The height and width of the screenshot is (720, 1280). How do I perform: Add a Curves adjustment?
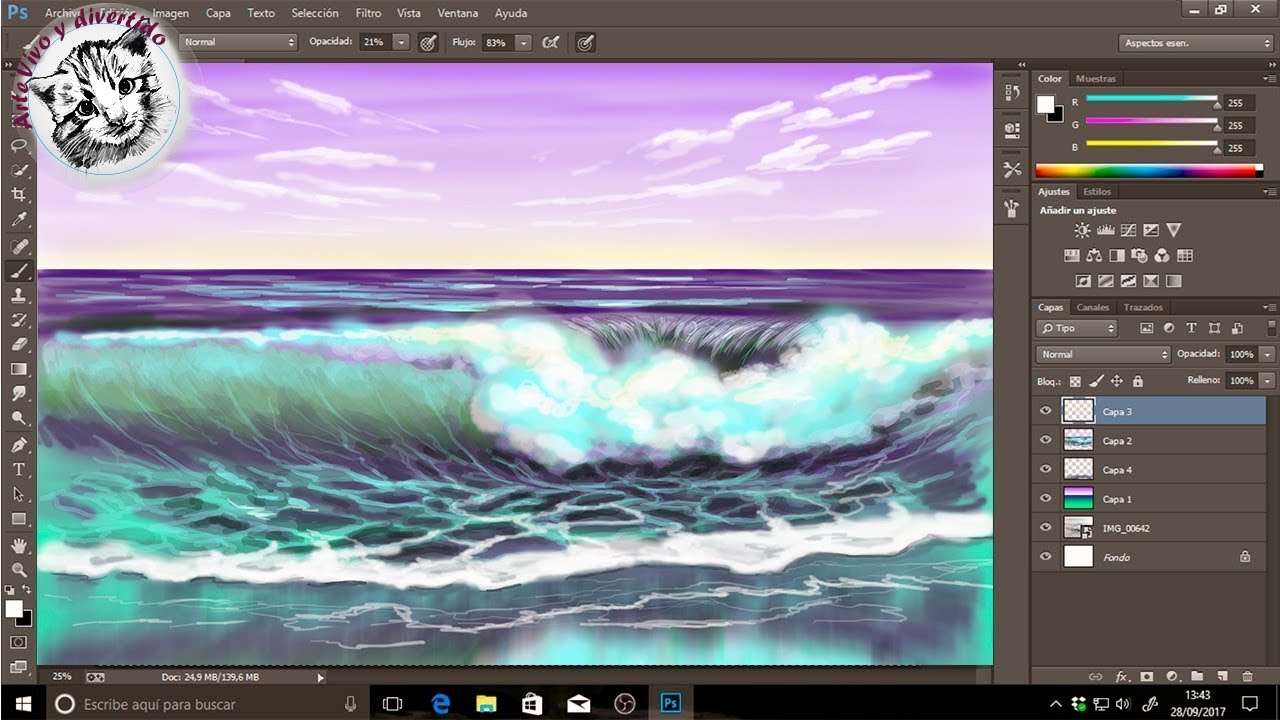point(1128,230)
